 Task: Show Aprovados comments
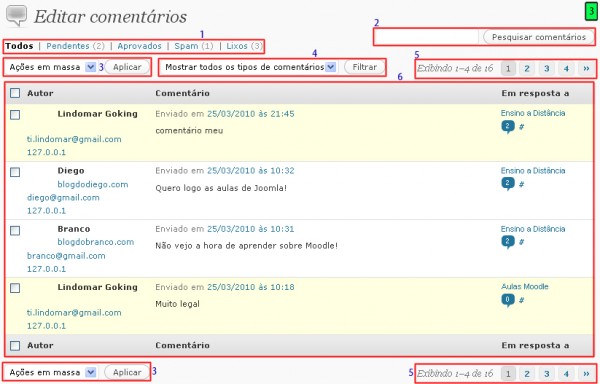click(x=139, y=46)
